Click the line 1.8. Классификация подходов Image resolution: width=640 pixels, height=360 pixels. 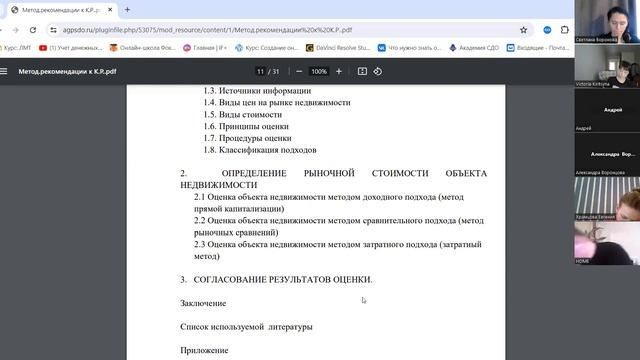pyautogui.click(x=260, y=150)
